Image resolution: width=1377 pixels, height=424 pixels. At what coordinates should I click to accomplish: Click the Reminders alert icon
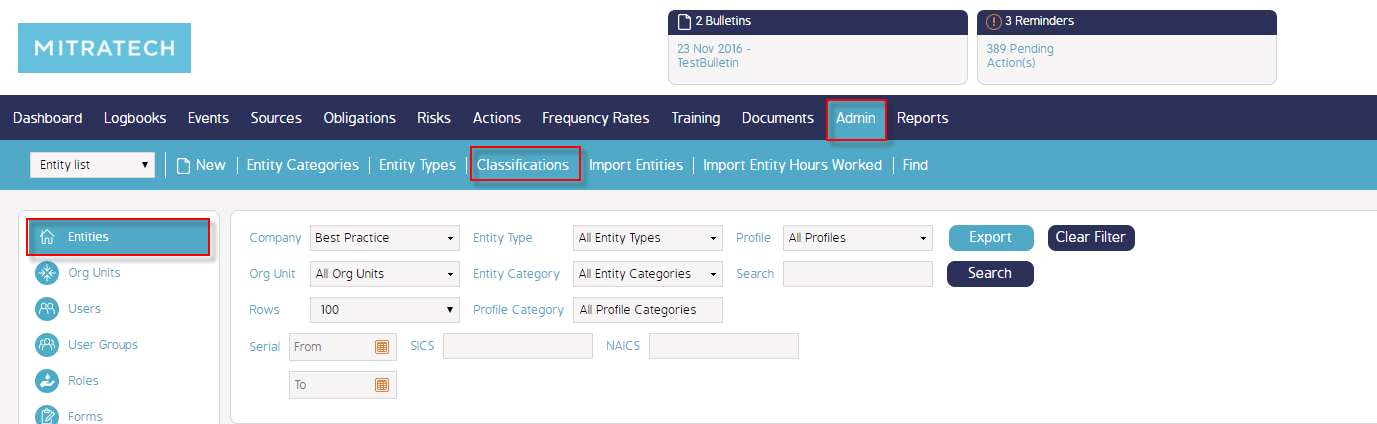[x=993, y=21]
